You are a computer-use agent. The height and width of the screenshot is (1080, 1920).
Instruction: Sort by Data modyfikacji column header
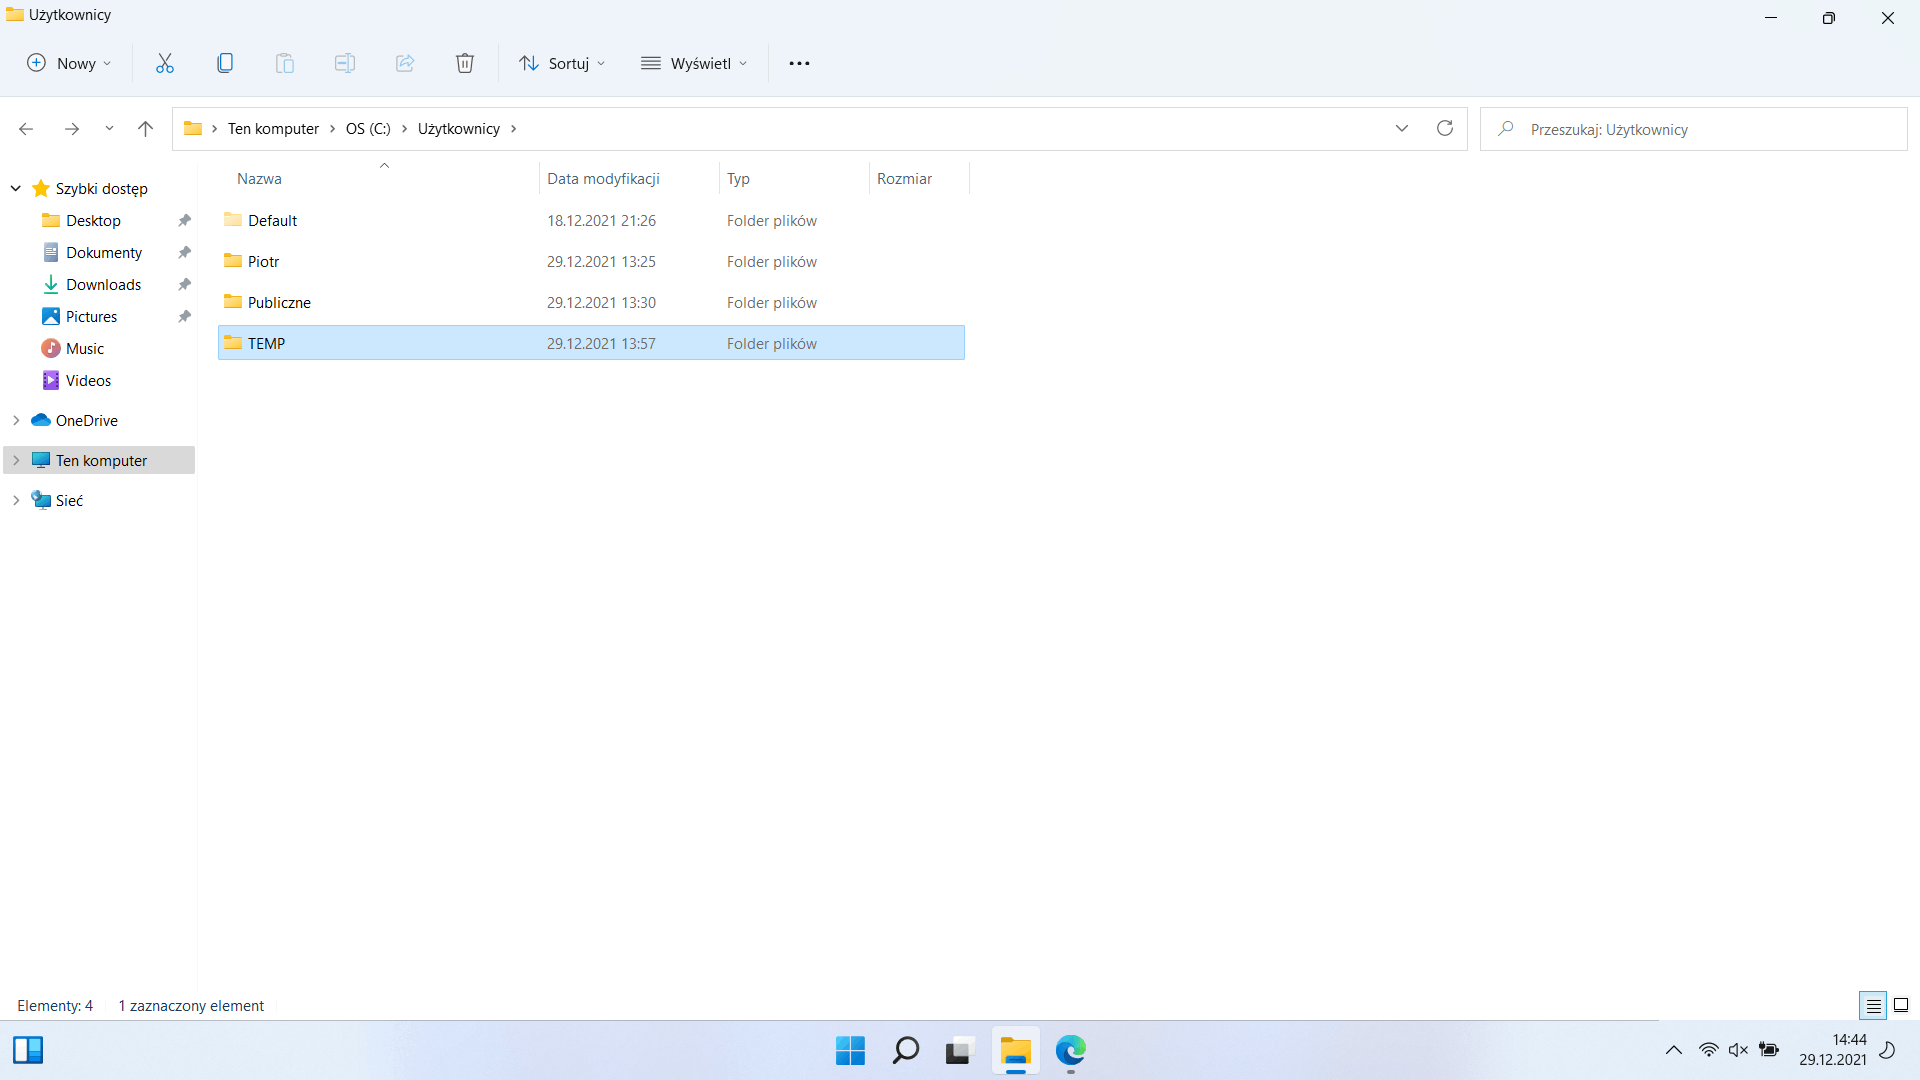tap(603, 178)
